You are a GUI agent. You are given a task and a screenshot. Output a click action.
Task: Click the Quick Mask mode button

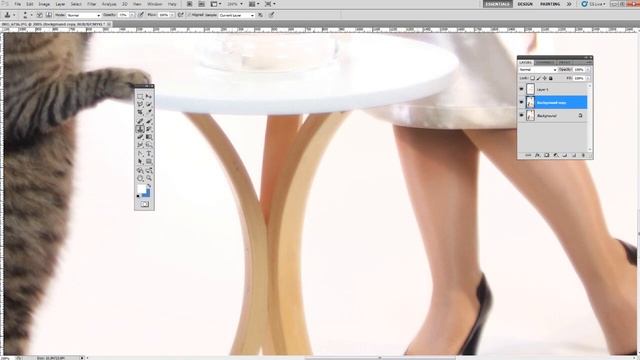point(145,204)
